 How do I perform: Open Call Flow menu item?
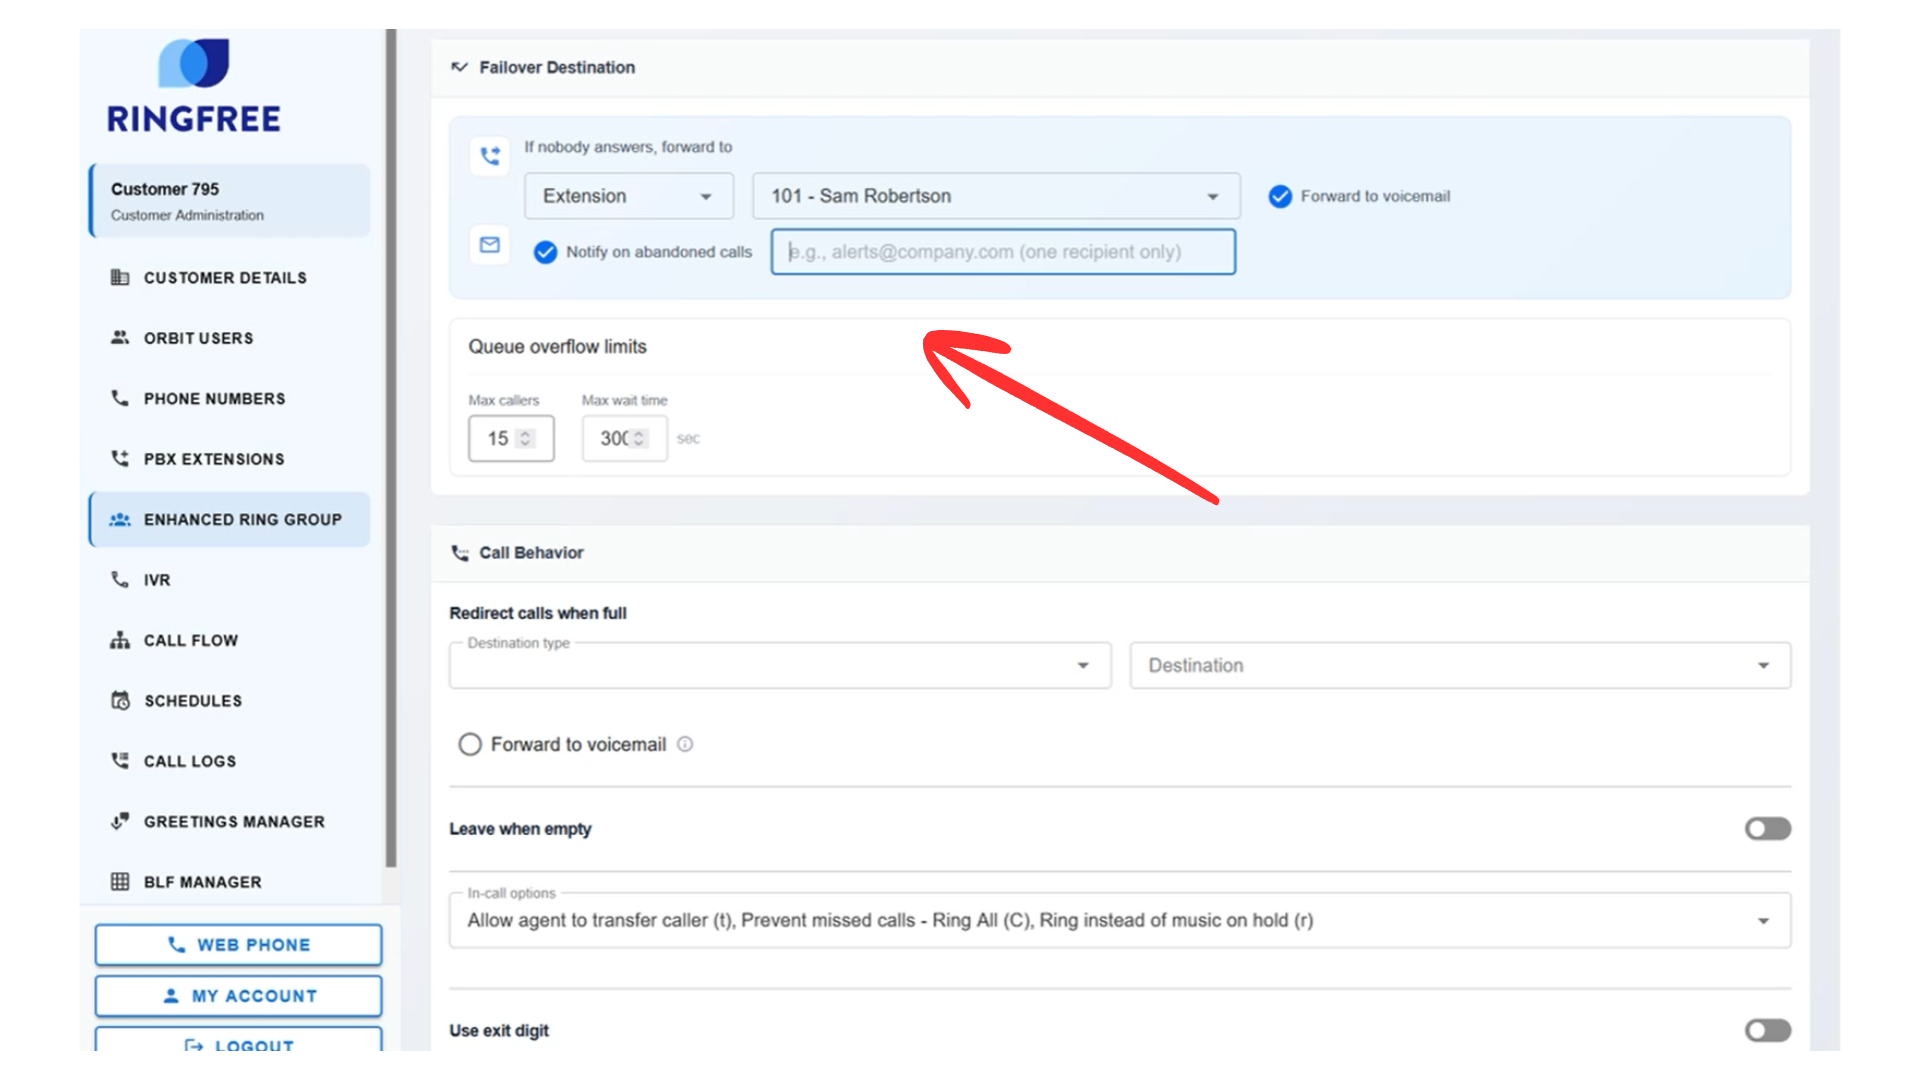[190, 640]
